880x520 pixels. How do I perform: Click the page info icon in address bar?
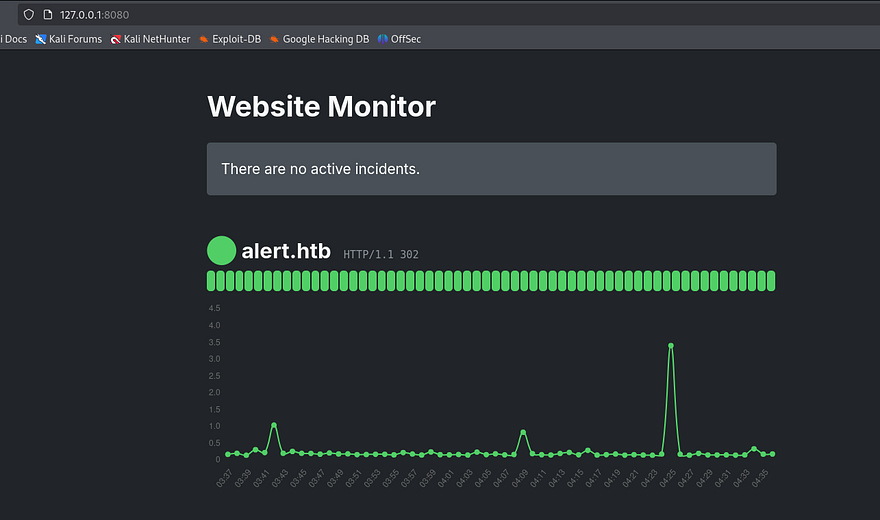click(48, 15)
